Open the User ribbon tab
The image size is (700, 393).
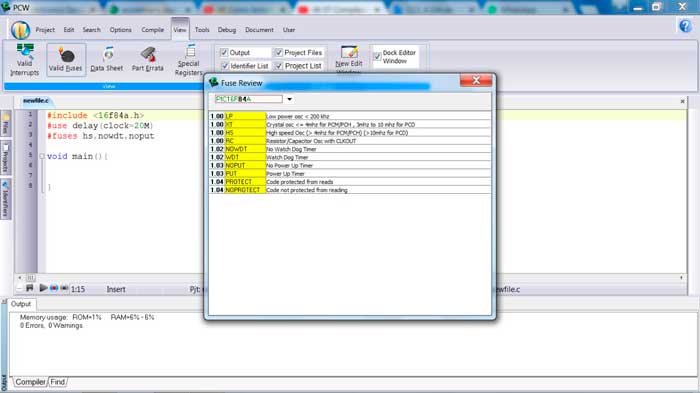(289, 30)
